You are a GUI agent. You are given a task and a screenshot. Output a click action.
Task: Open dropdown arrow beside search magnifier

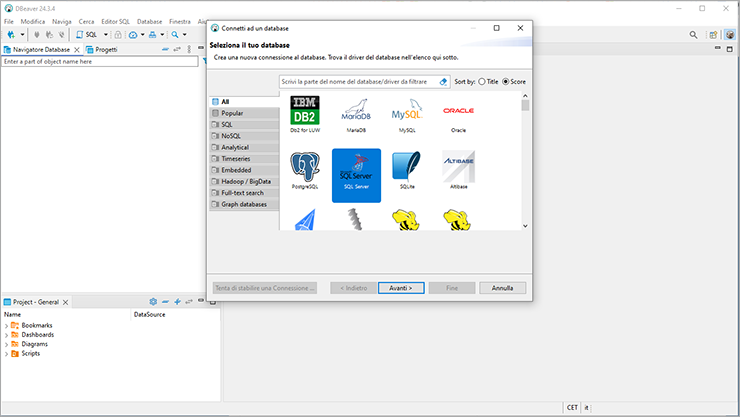(185, 34)
